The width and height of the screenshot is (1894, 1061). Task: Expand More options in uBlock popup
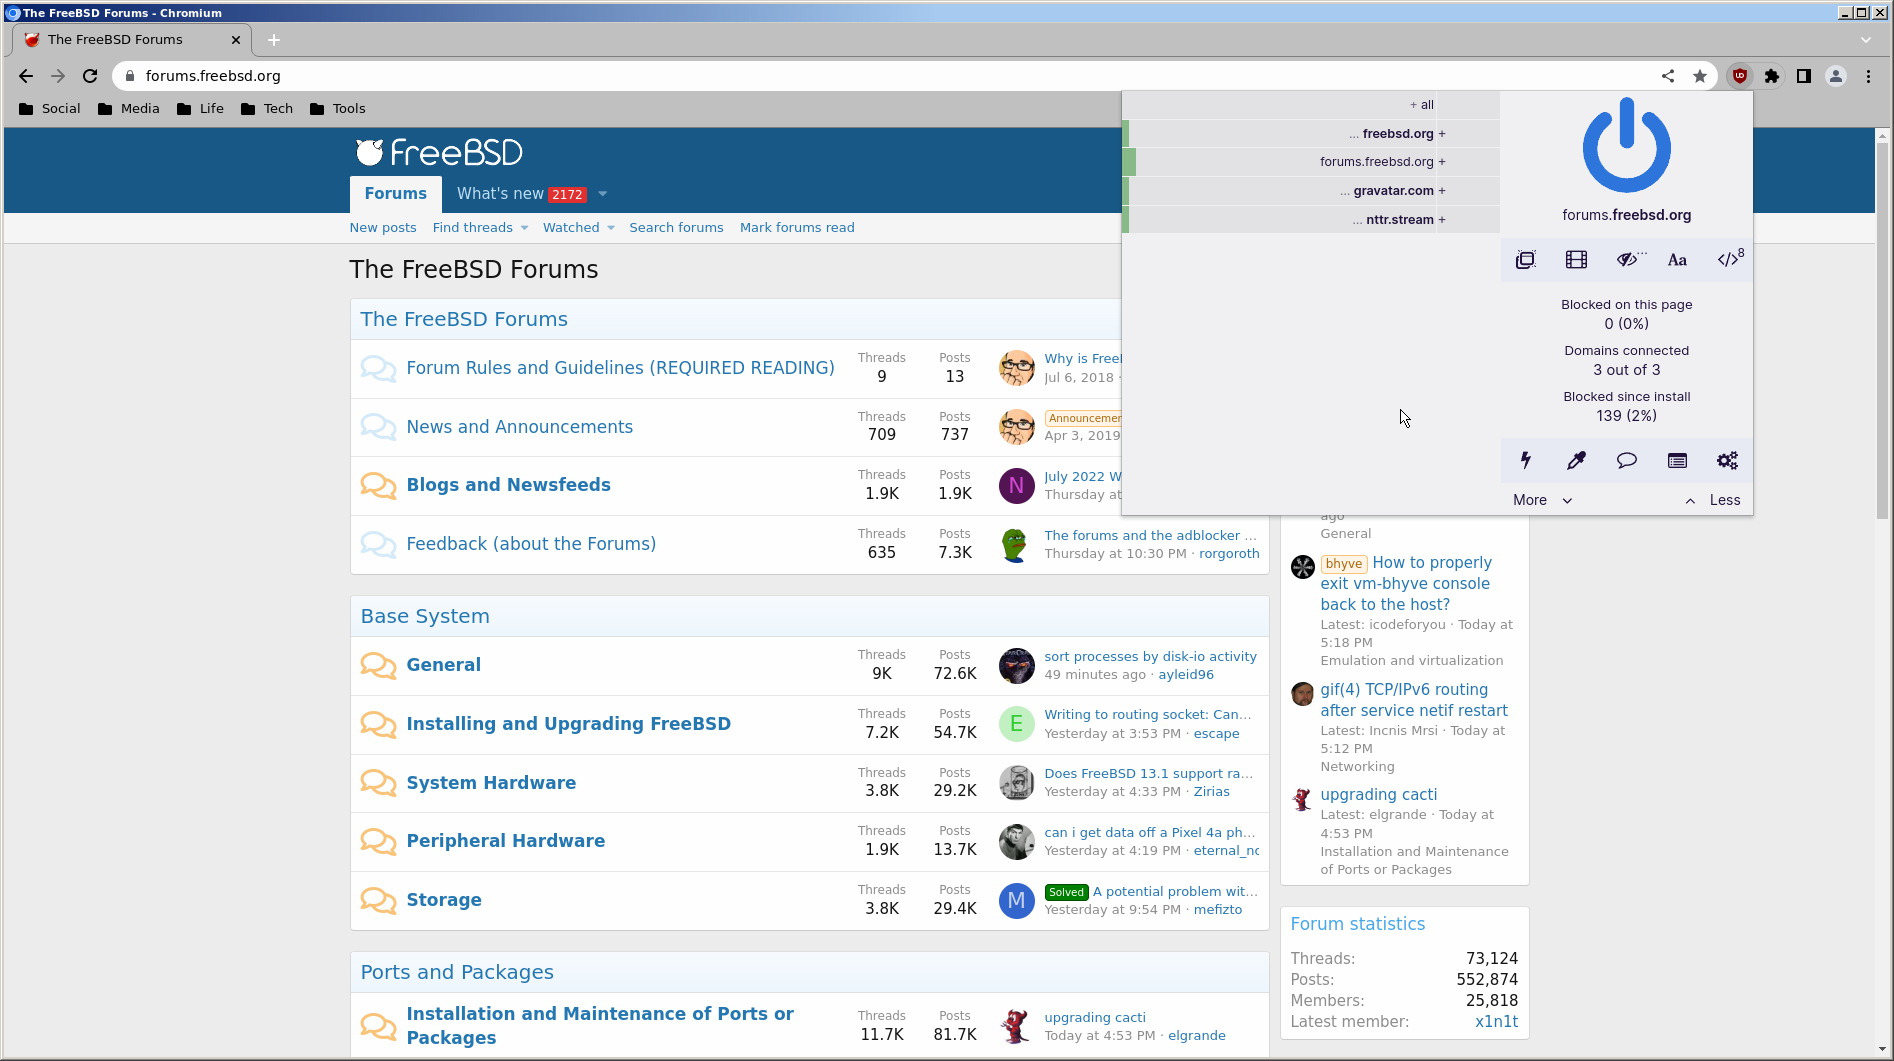[1542, 500]
